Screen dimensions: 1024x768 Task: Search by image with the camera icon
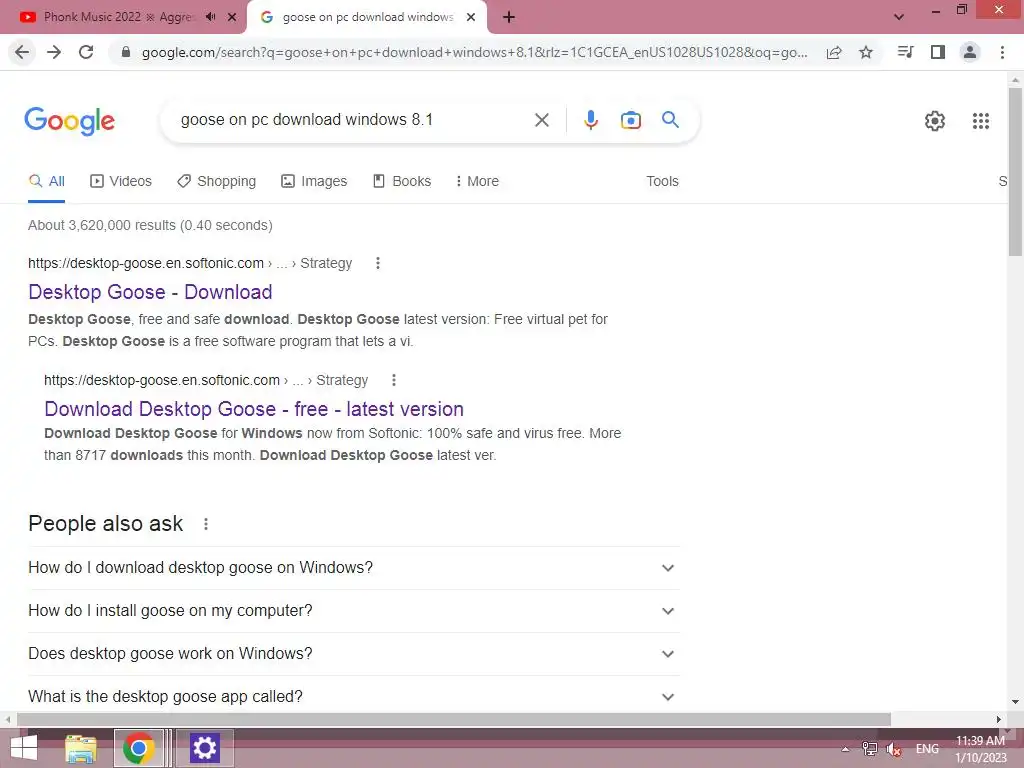tap(631, 120)
